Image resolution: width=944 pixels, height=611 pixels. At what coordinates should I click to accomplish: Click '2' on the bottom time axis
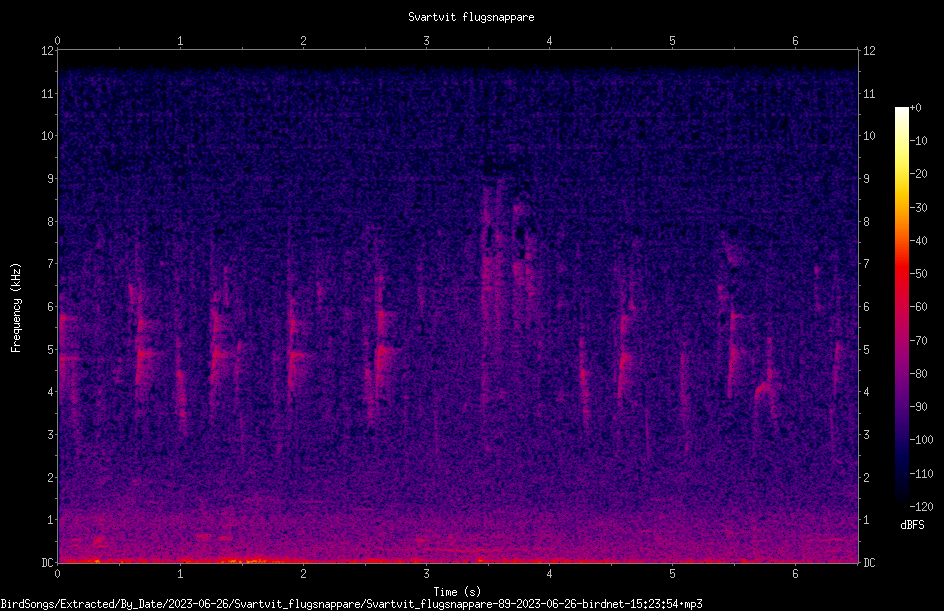[303, 574]
